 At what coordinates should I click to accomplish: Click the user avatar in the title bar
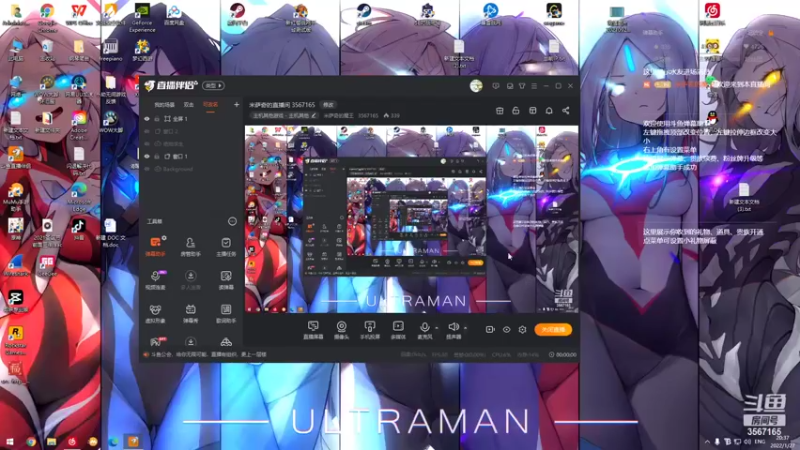476,86
